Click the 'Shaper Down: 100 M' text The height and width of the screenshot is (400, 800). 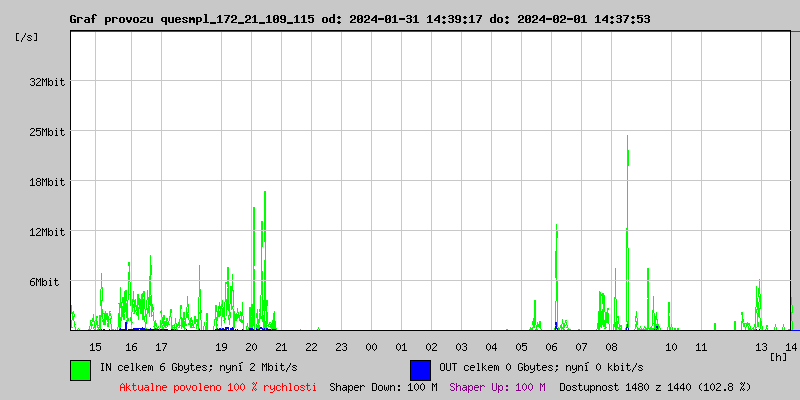(x=383, y=387)
